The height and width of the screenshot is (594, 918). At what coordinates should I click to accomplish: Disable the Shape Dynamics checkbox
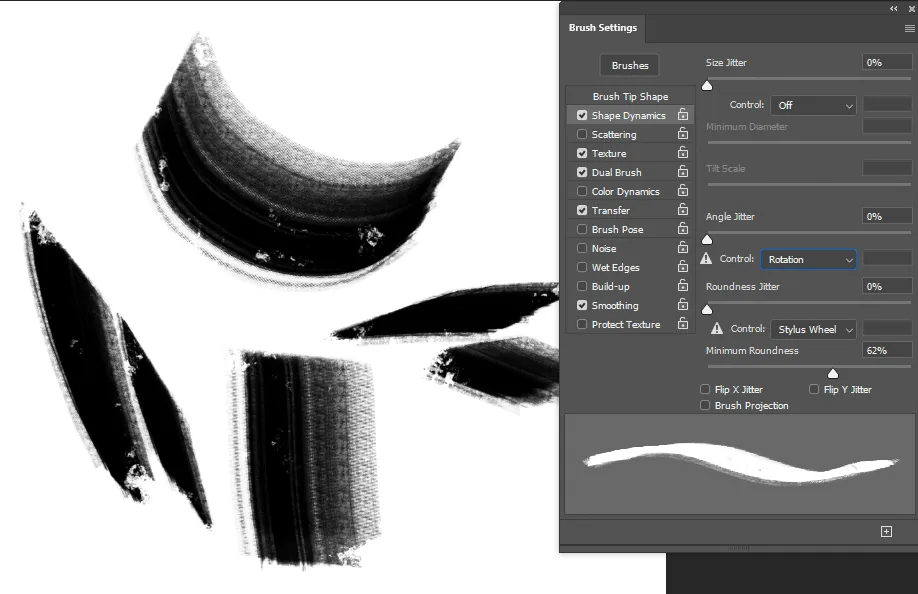pyautogui.click(x=582, y=115)
